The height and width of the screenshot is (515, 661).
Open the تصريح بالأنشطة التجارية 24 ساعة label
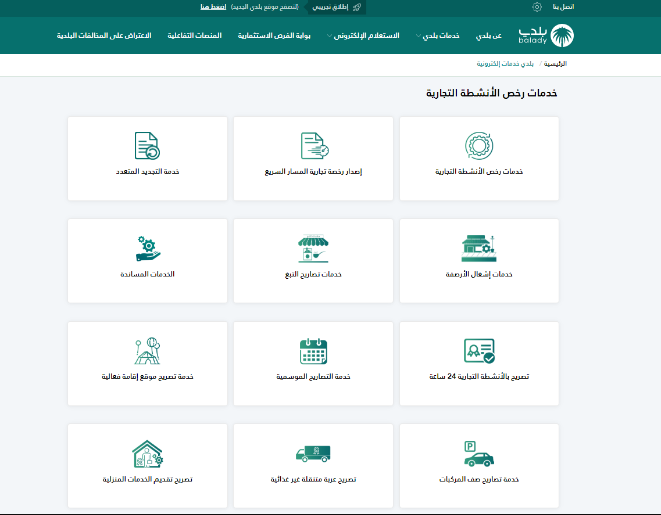[479, 376]
